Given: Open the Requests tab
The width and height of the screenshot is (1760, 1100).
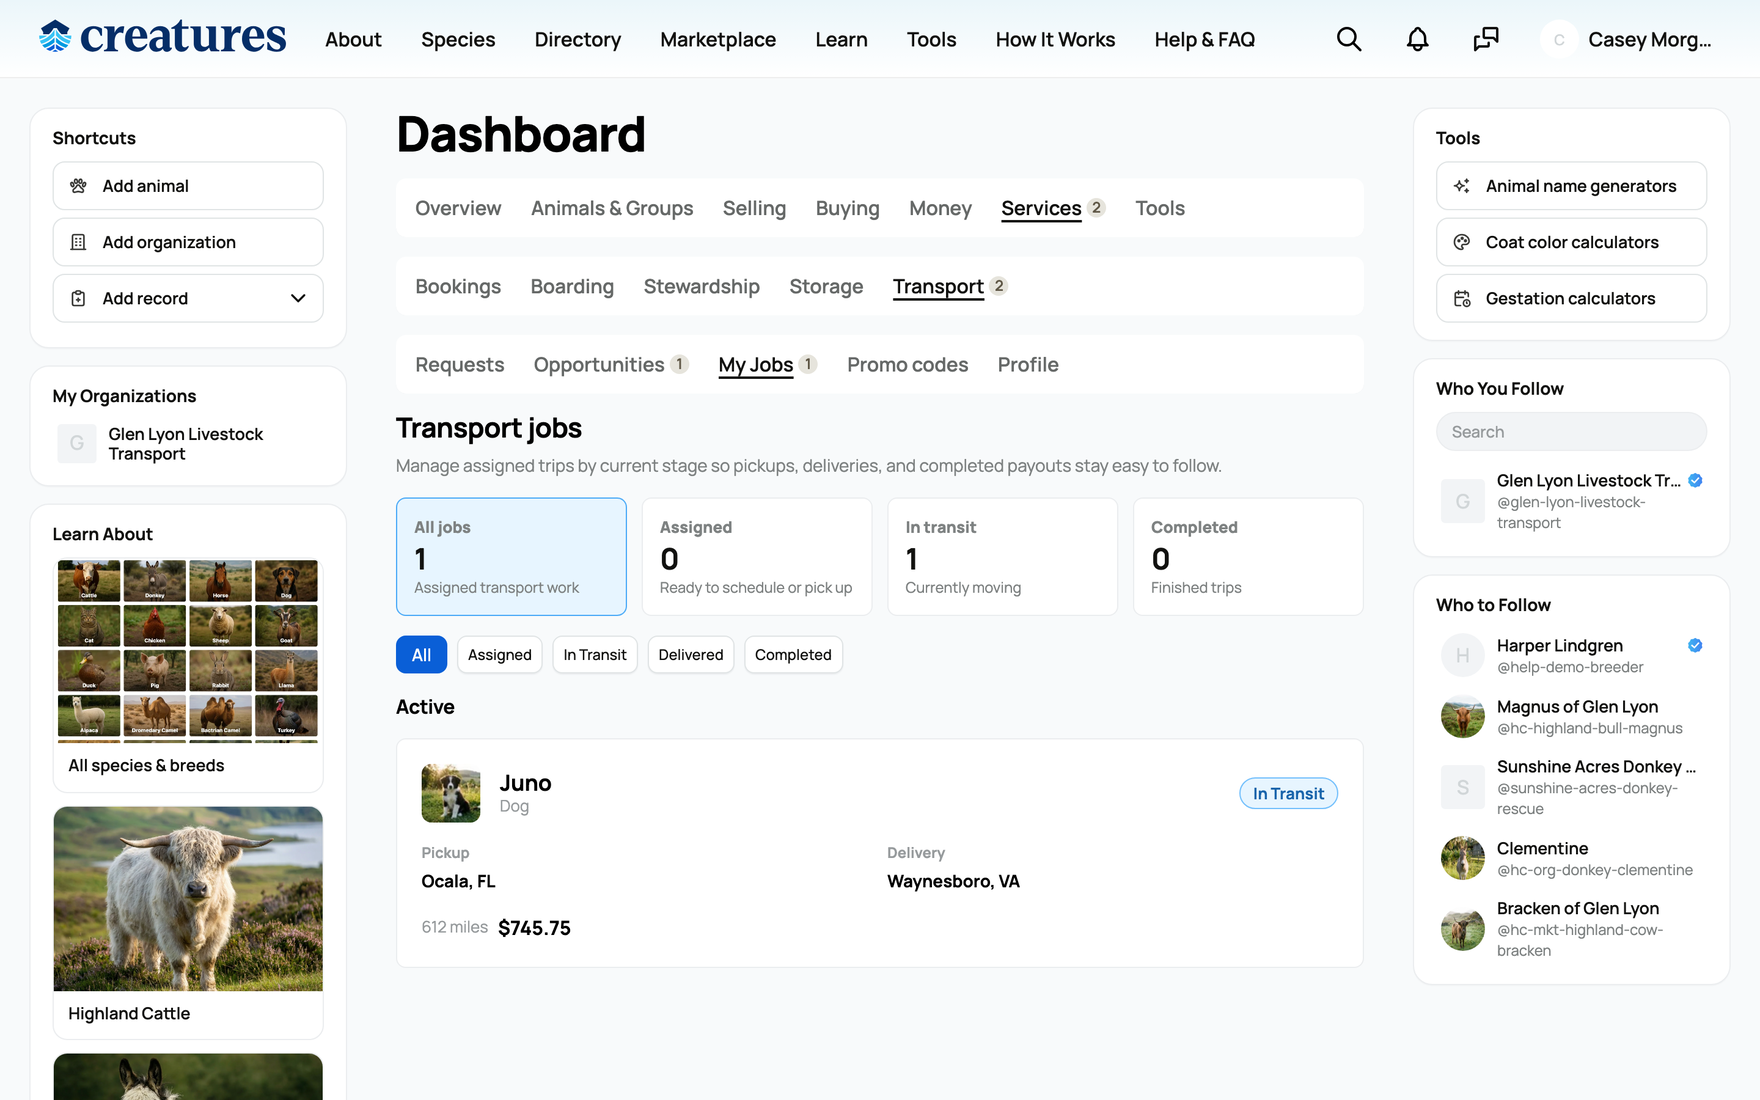Looking at the screenshot, I should [x=459, y=365].
